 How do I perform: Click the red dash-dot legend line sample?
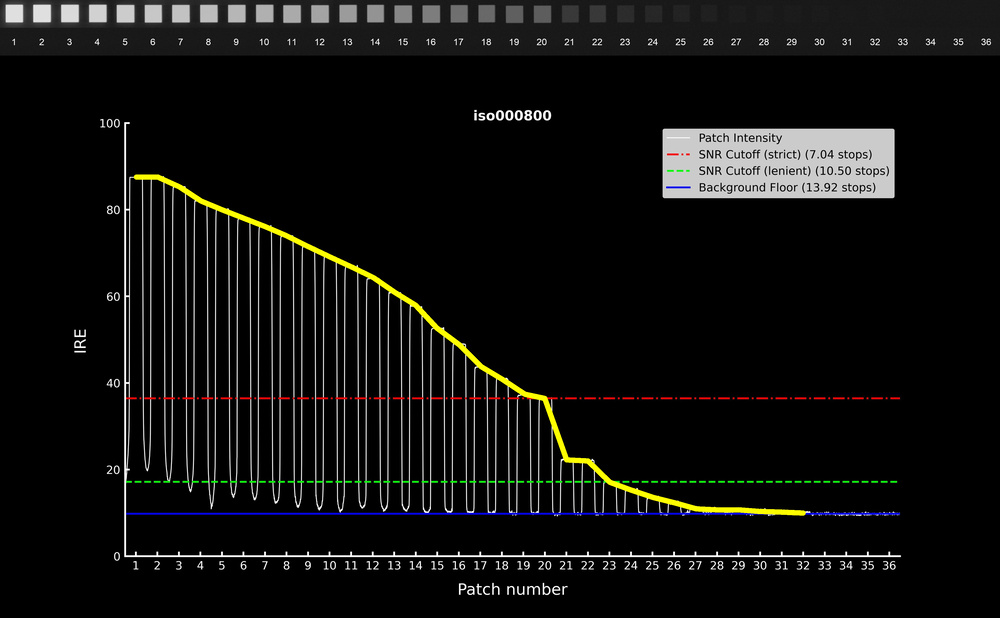tap(680, 154)
